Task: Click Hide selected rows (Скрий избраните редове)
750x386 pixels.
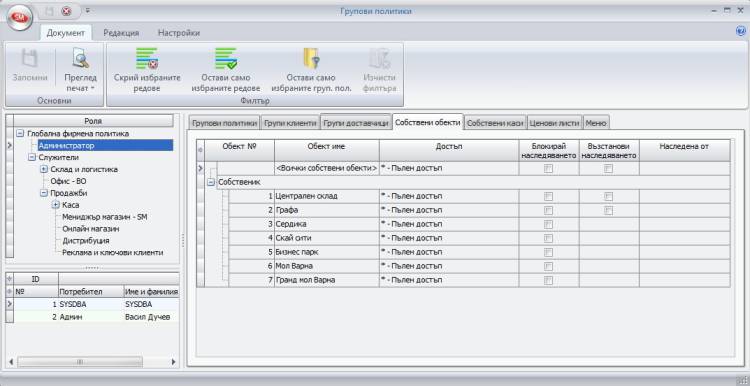Action: pos(147,69)
